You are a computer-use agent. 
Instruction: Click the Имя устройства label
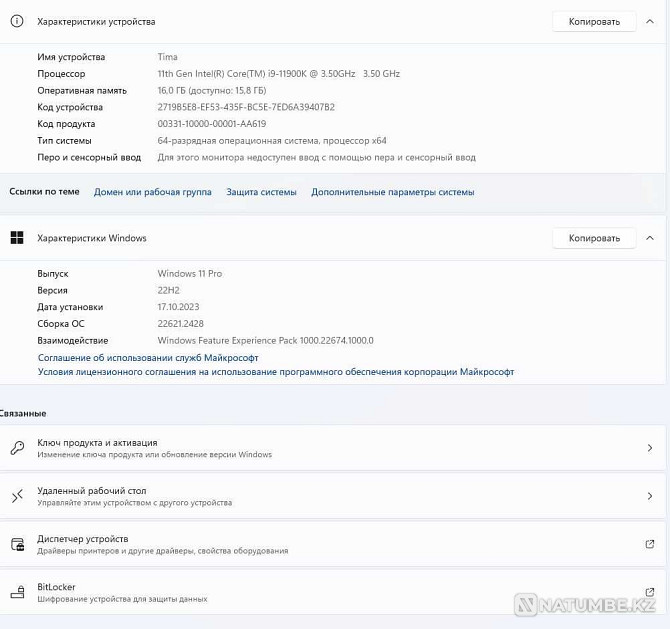point(71,57)
